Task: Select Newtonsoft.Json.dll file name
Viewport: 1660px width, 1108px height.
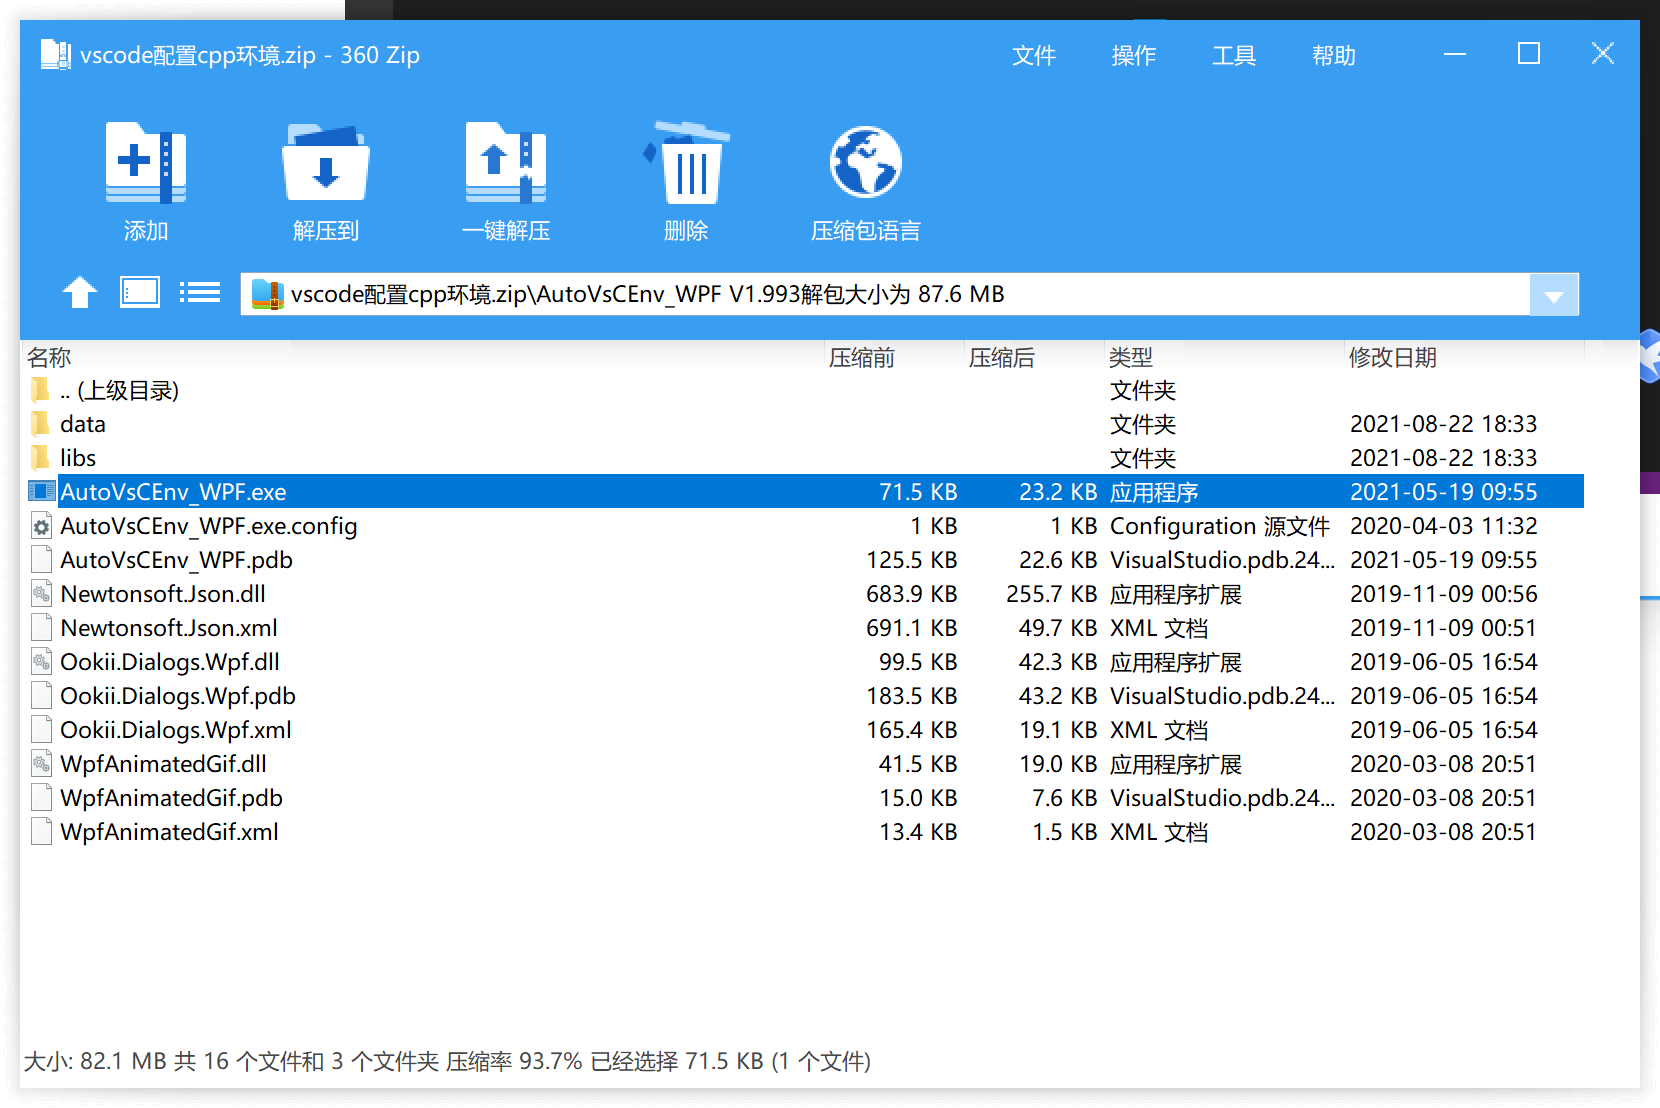Action: [x=163, y=594]
